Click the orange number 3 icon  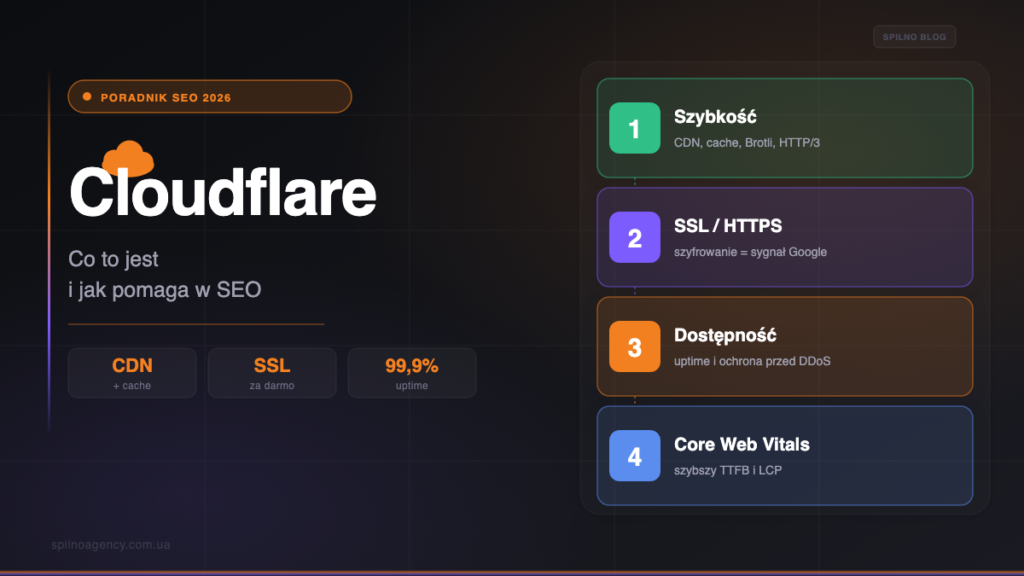pyautogui.click(x=634, y=346)
